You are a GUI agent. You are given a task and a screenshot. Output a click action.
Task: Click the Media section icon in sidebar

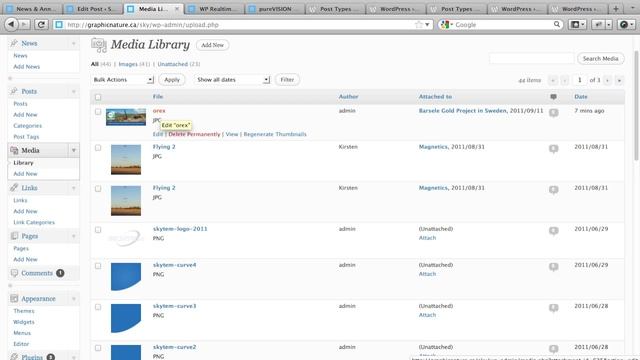coord(14,150)
